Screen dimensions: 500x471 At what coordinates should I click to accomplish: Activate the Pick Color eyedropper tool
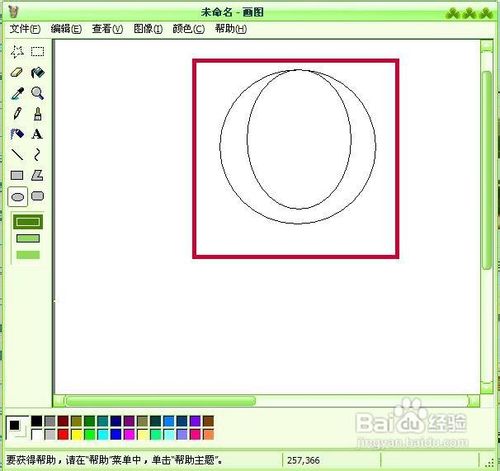coord(17,93)
